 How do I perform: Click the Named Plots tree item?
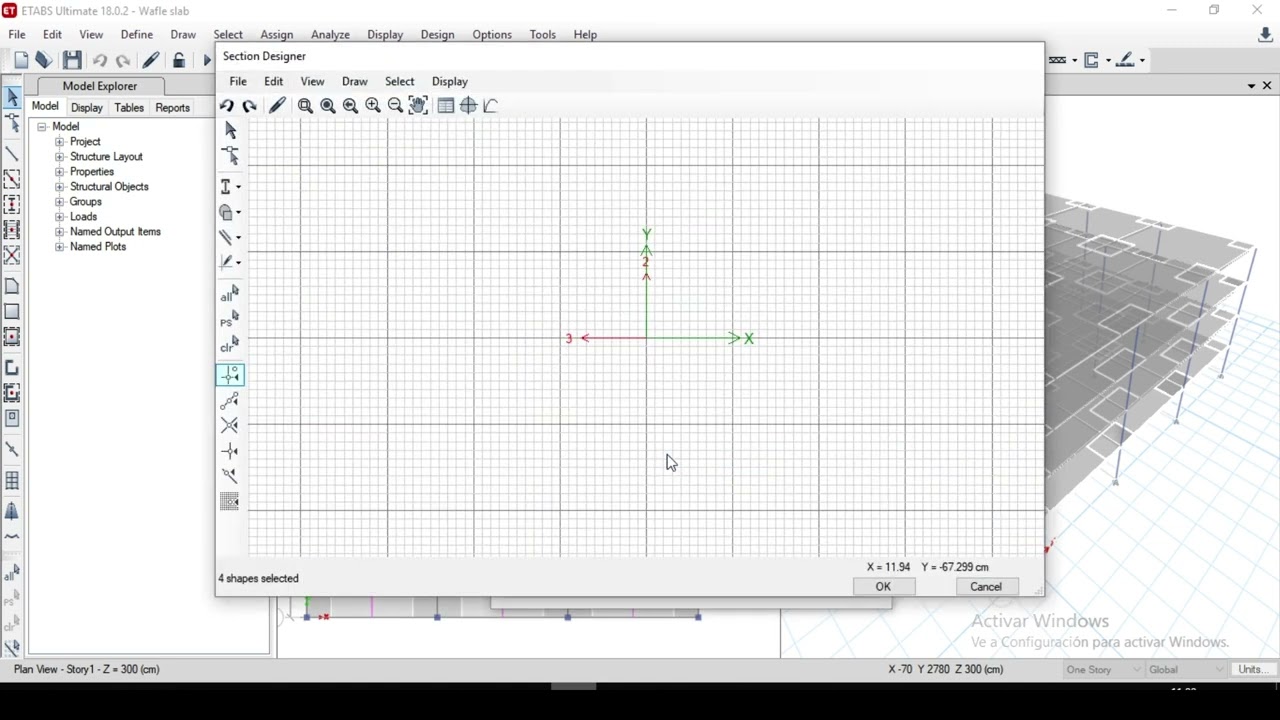(x=98, y=247)
